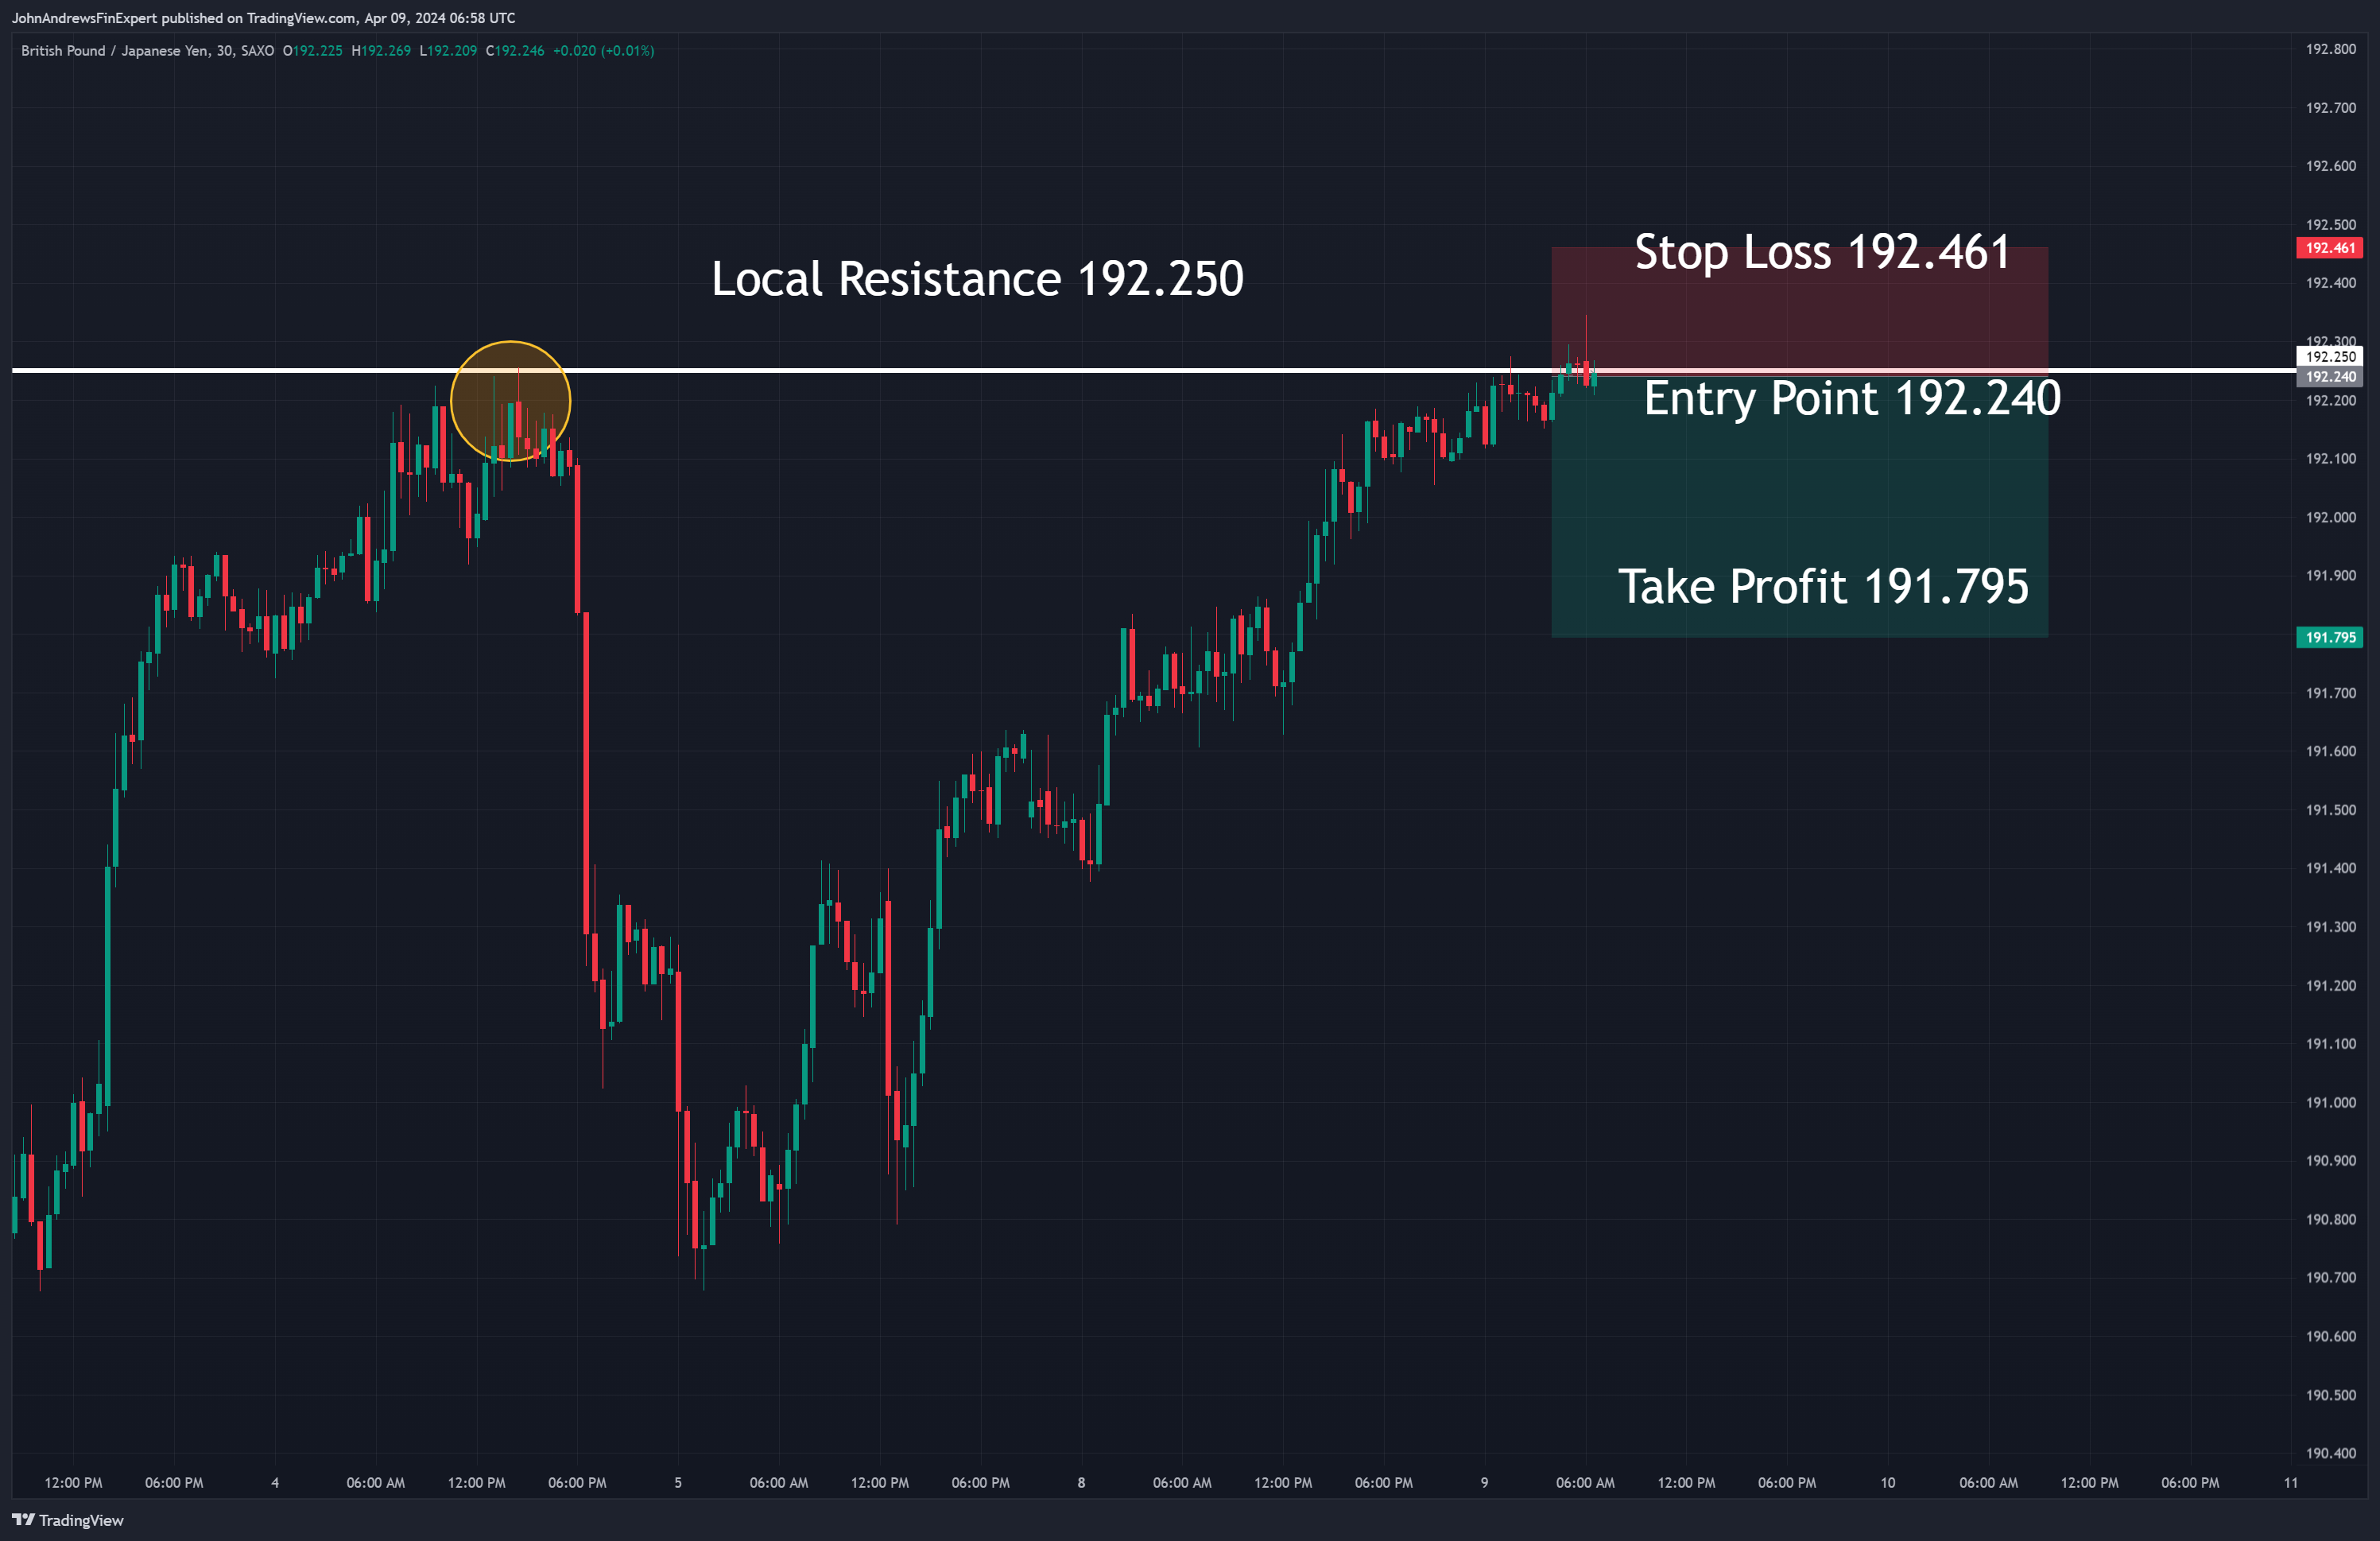
Task: Click the 191.000 price axis label
Action: [2330, 1102]
